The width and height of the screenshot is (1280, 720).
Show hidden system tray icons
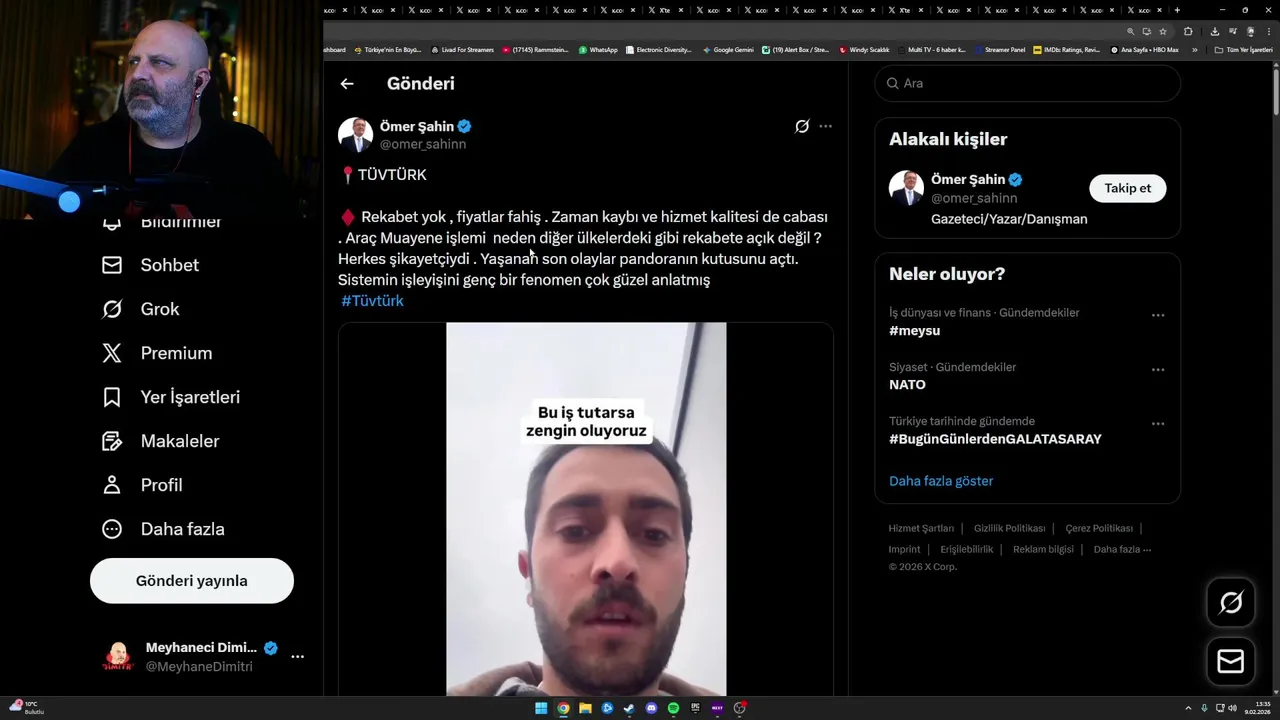1188,708
